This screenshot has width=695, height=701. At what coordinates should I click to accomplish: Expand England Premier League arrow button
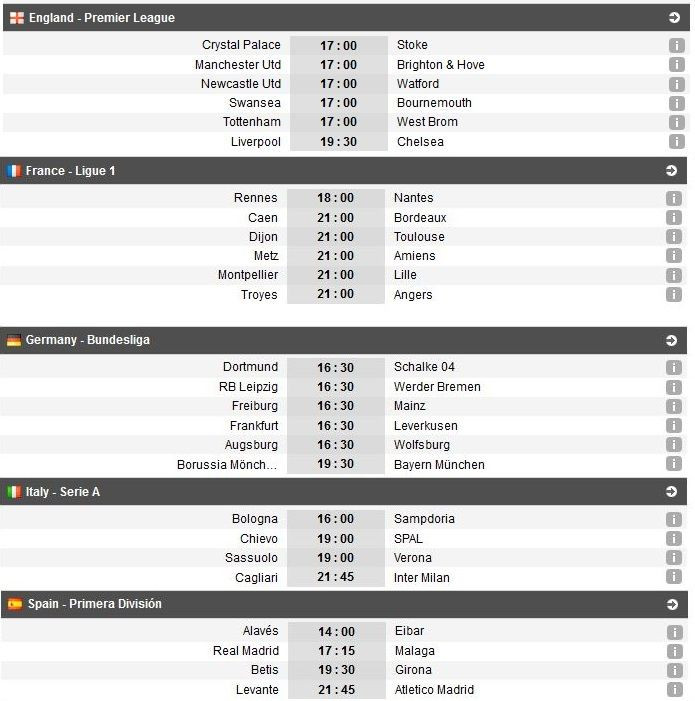[x=674, y=18]
